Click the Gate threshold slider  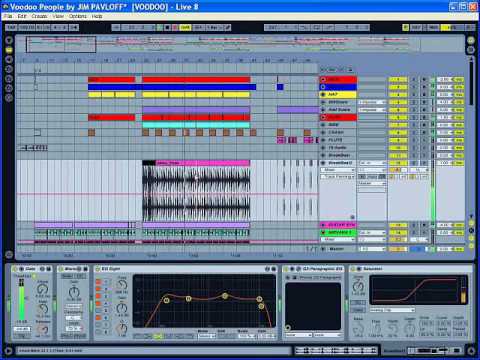click(x=22, y=300)
